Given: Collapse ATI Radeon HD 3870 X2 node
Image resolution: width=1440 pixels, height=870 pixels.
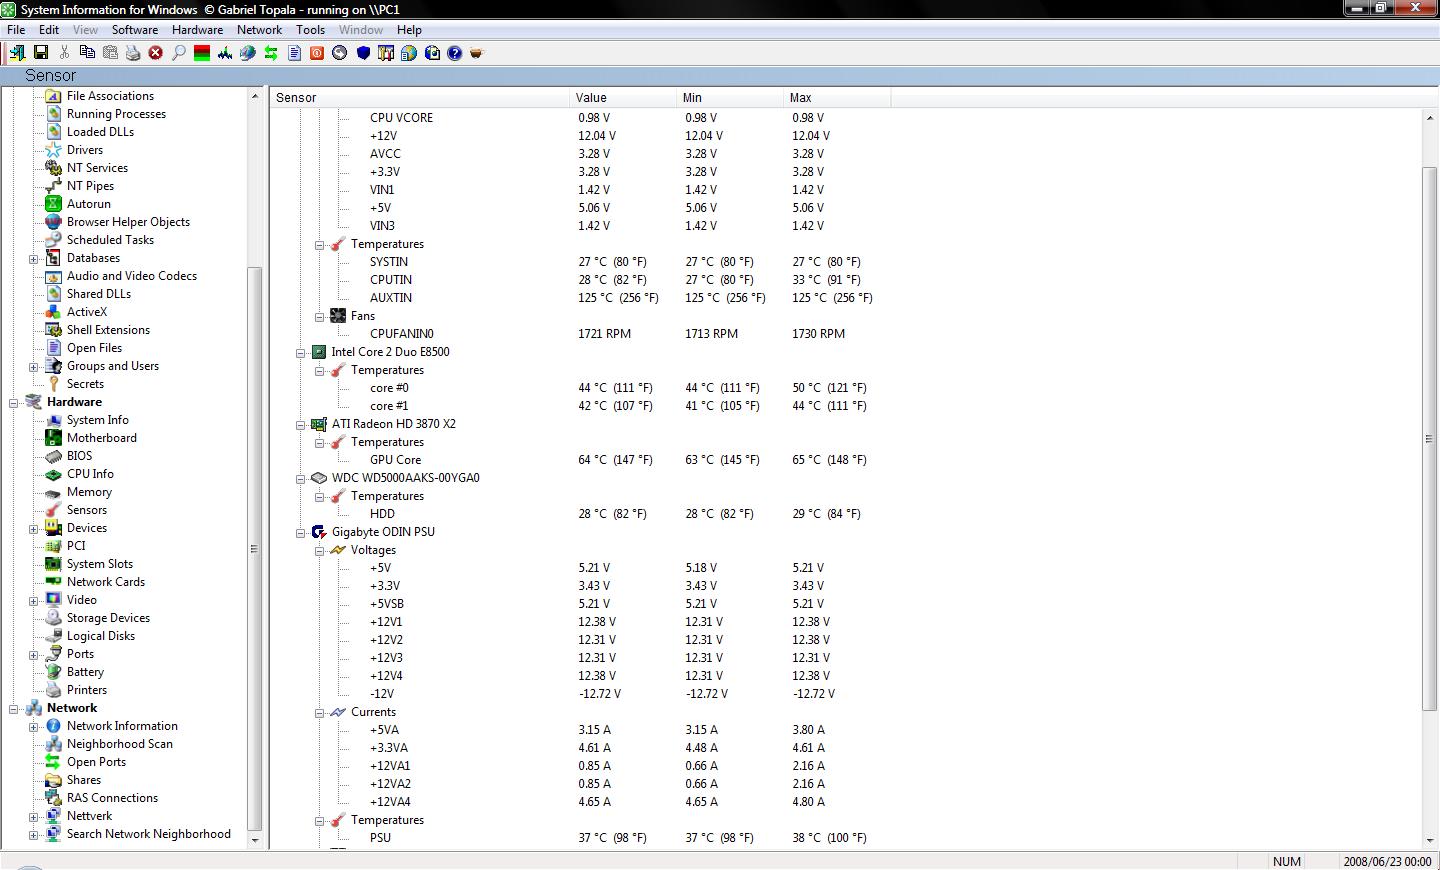Looking at the screenshot, I should pos(300,425).
